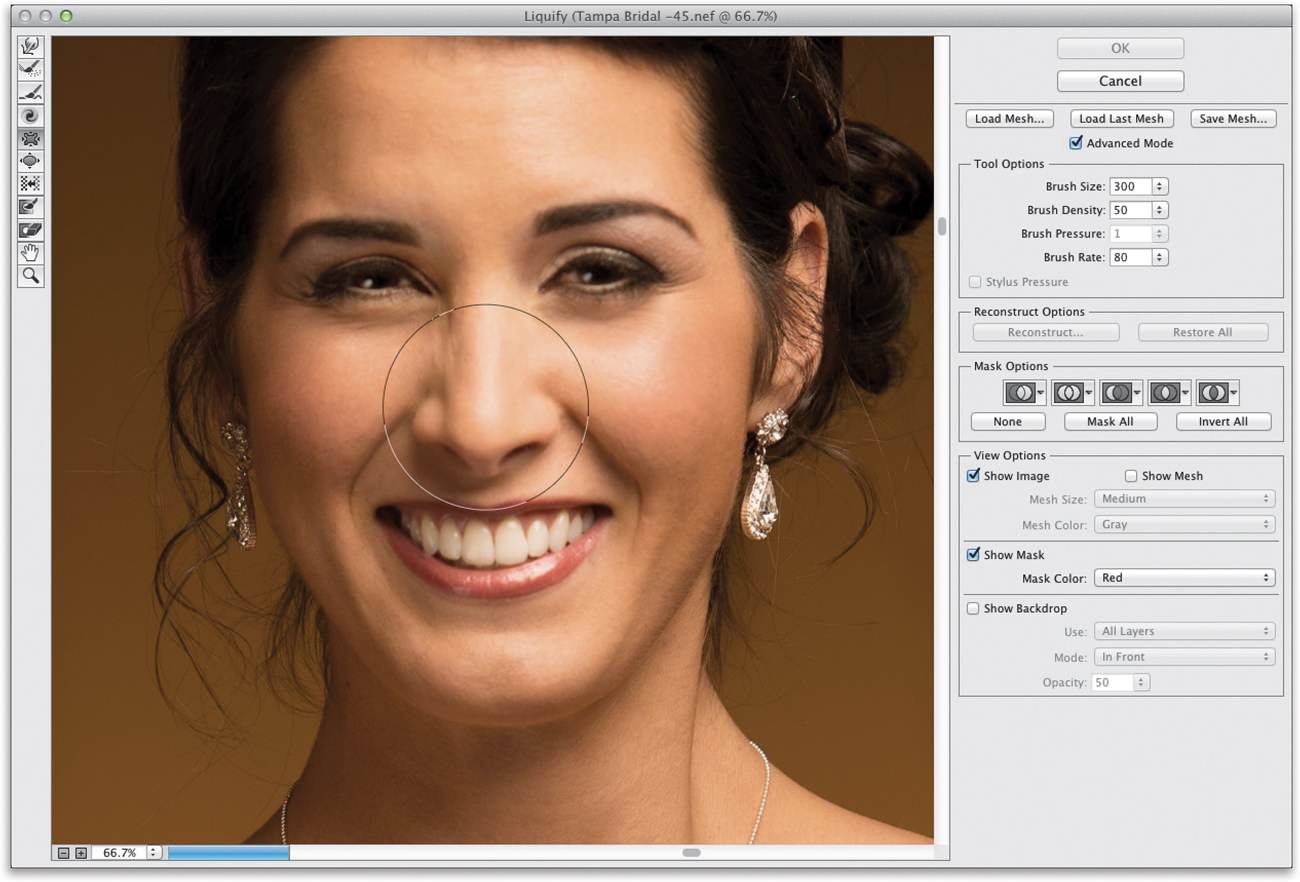
Task: Select the Smooth tool
Action: [31, 92]
